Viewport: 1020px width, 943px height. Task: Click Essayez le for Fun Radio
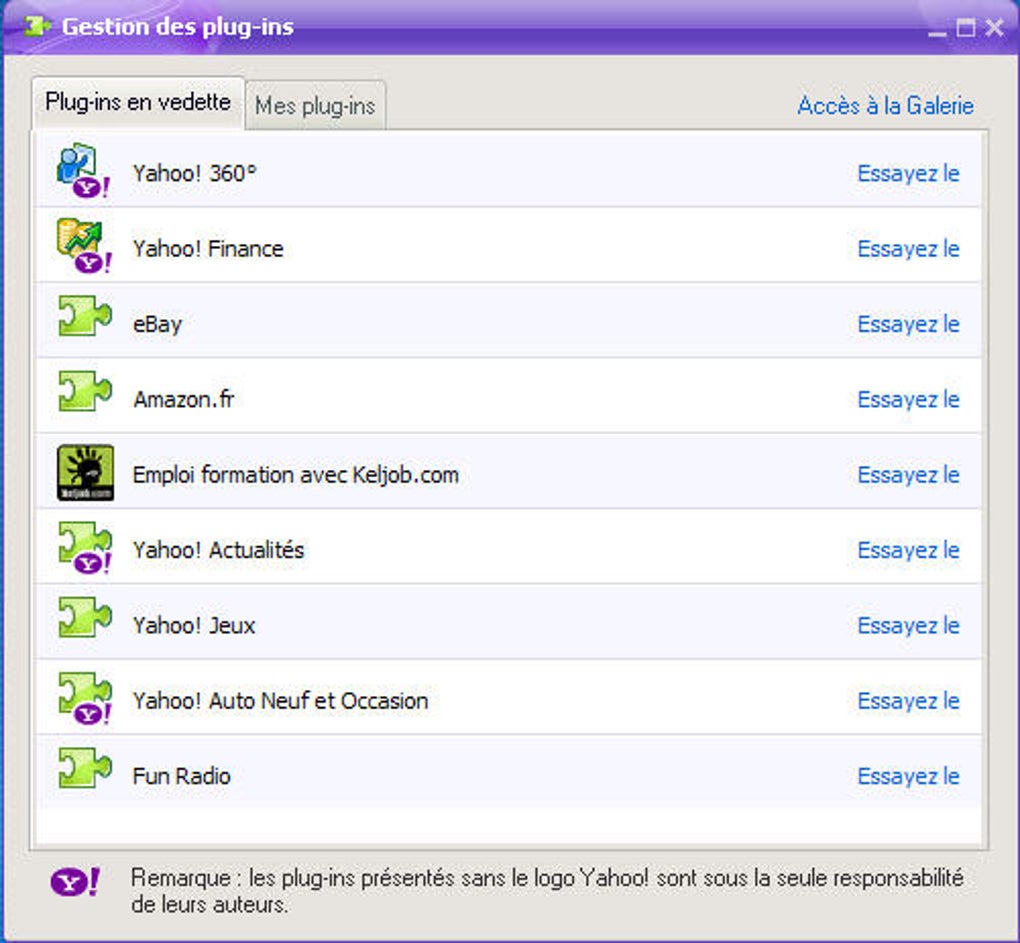908,776
